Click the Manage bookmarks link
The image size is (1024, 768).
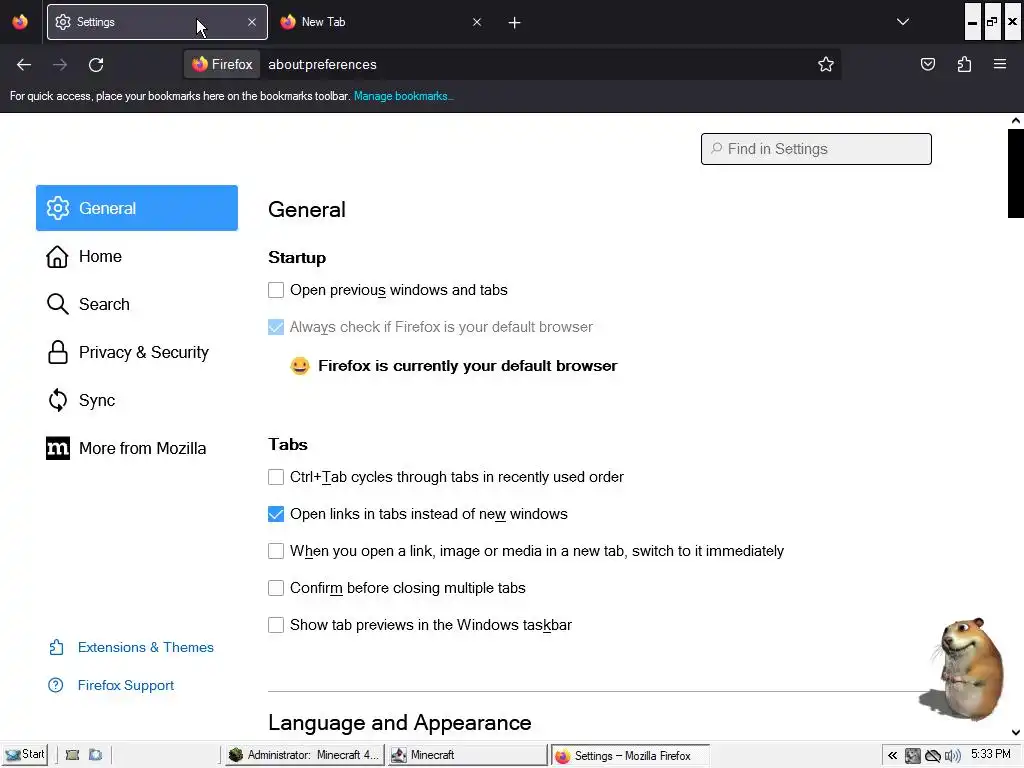[403, 96]
